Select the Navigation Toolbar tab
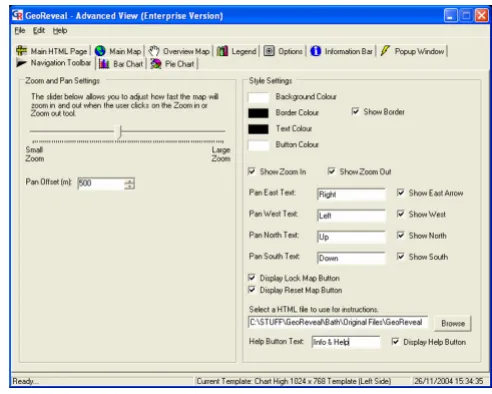 click(54, 63)
